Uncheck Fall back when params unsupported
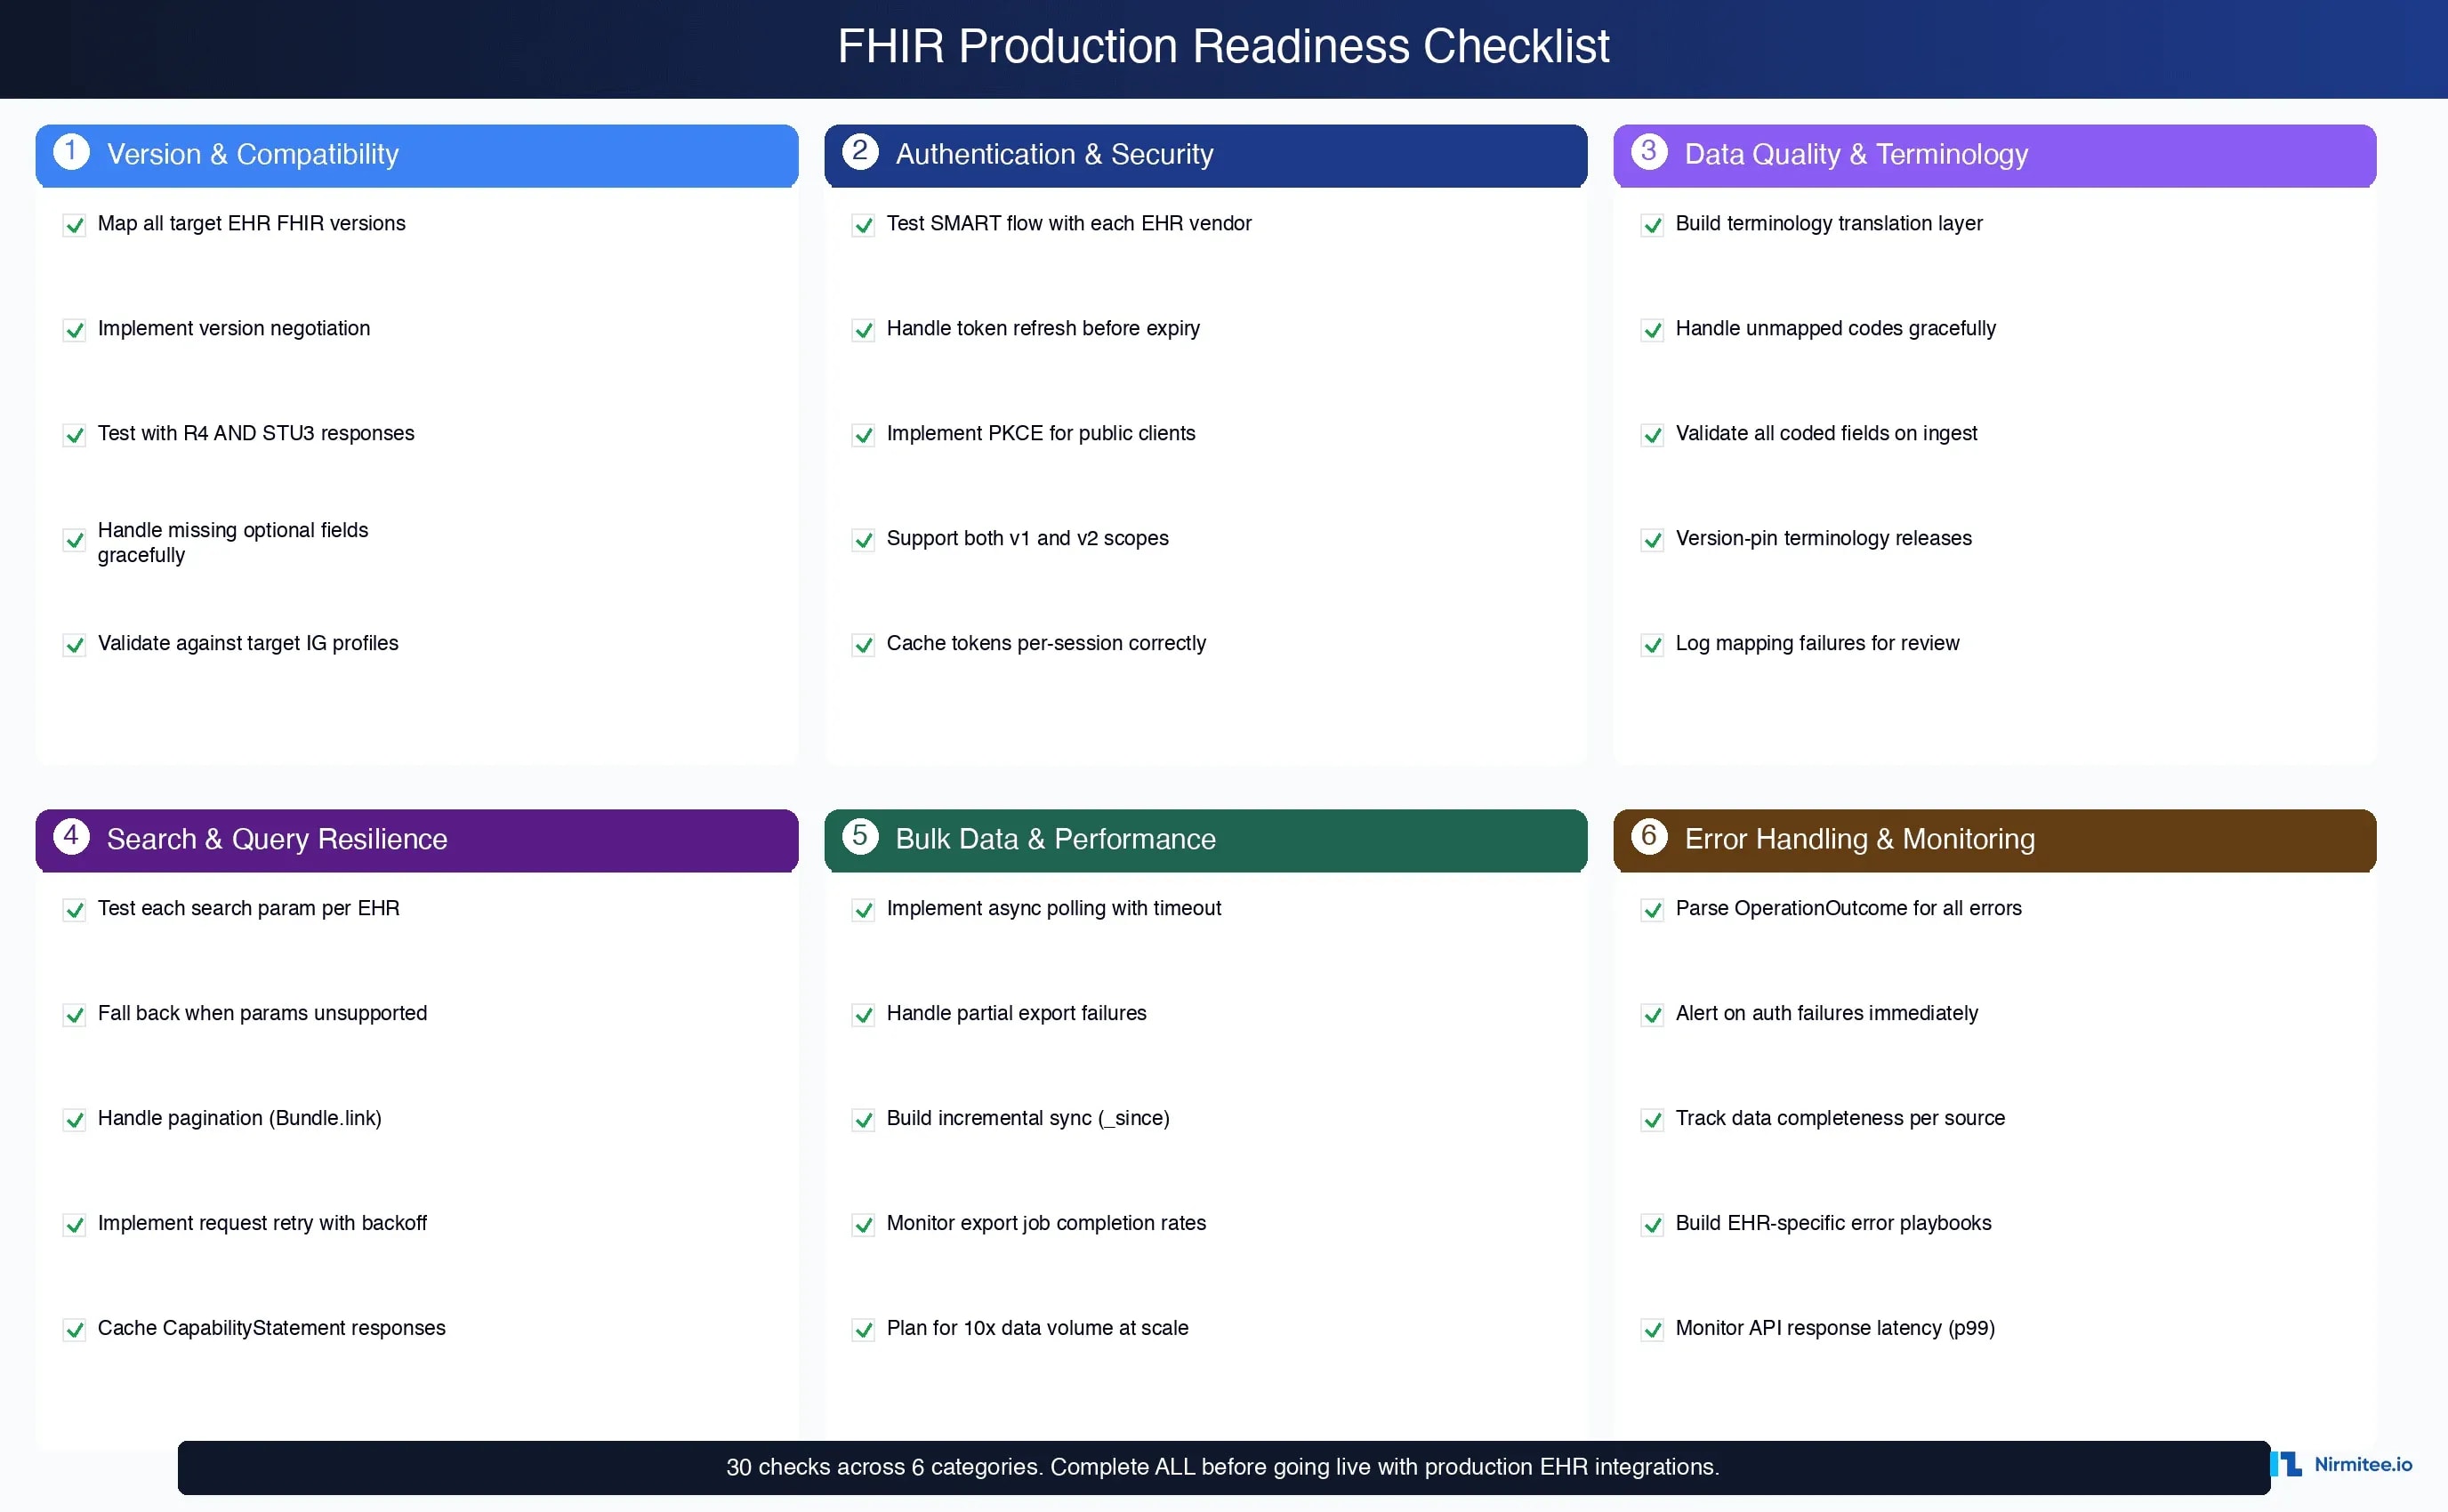 [x=74, y=1015]
